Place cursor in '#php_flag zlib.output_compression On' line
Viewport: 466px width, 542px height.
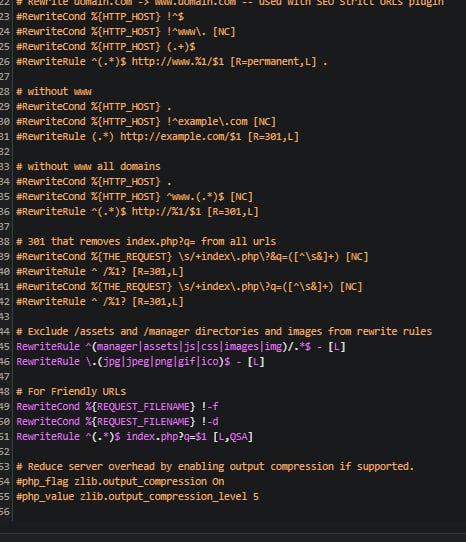coord(120,482)
